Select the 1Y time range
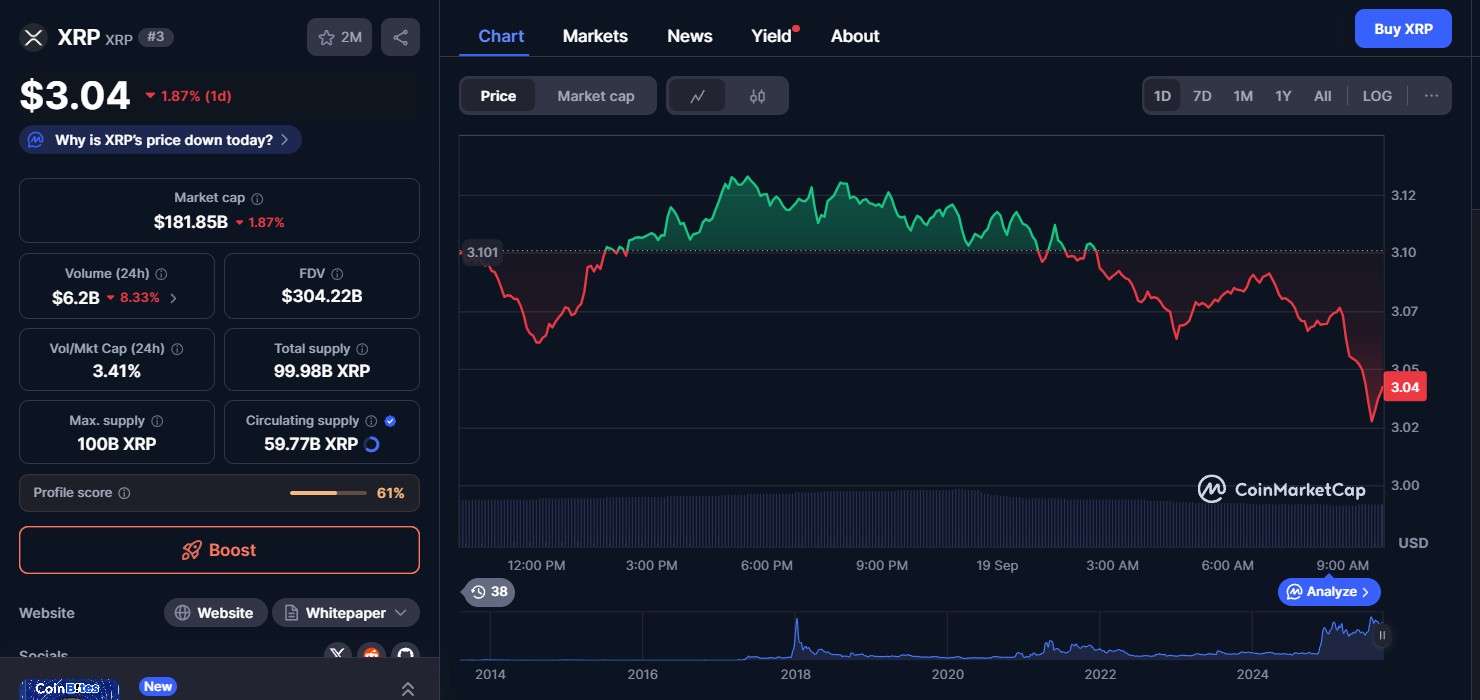 point(1283,96)
